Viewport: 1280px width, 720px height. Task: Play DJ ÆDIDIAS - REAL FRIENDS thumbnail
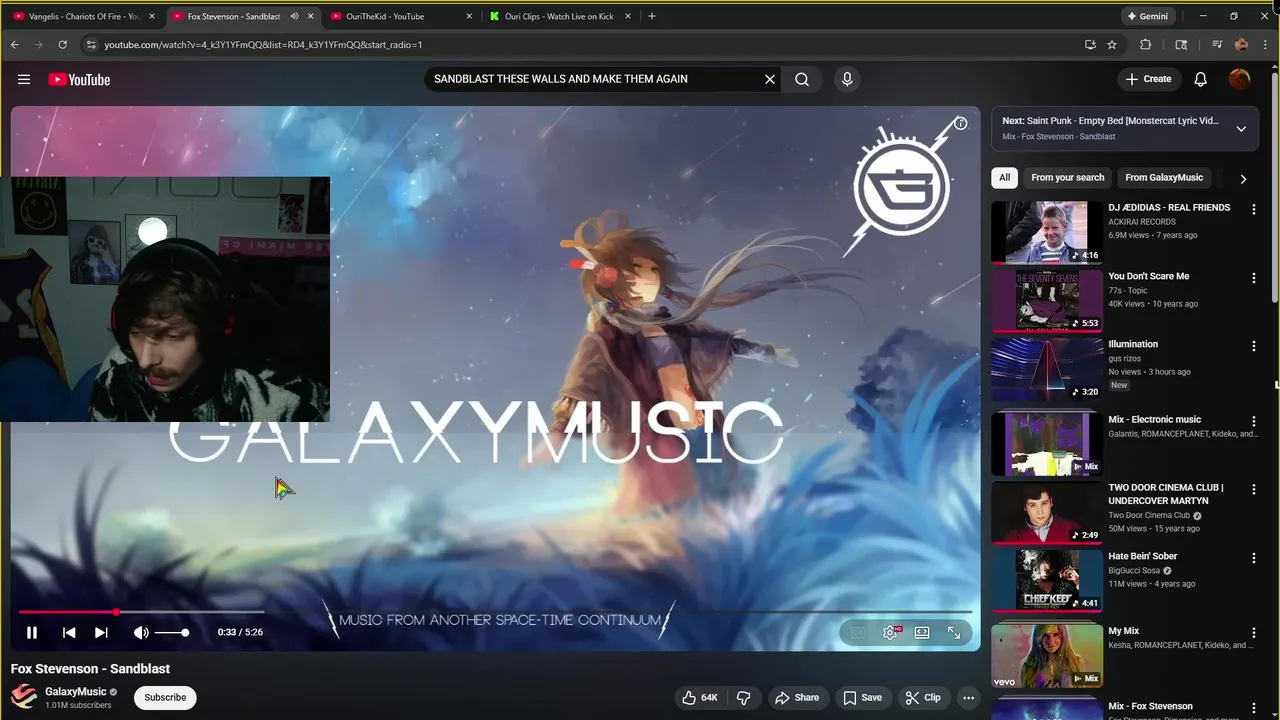[x=1047, y=232]
